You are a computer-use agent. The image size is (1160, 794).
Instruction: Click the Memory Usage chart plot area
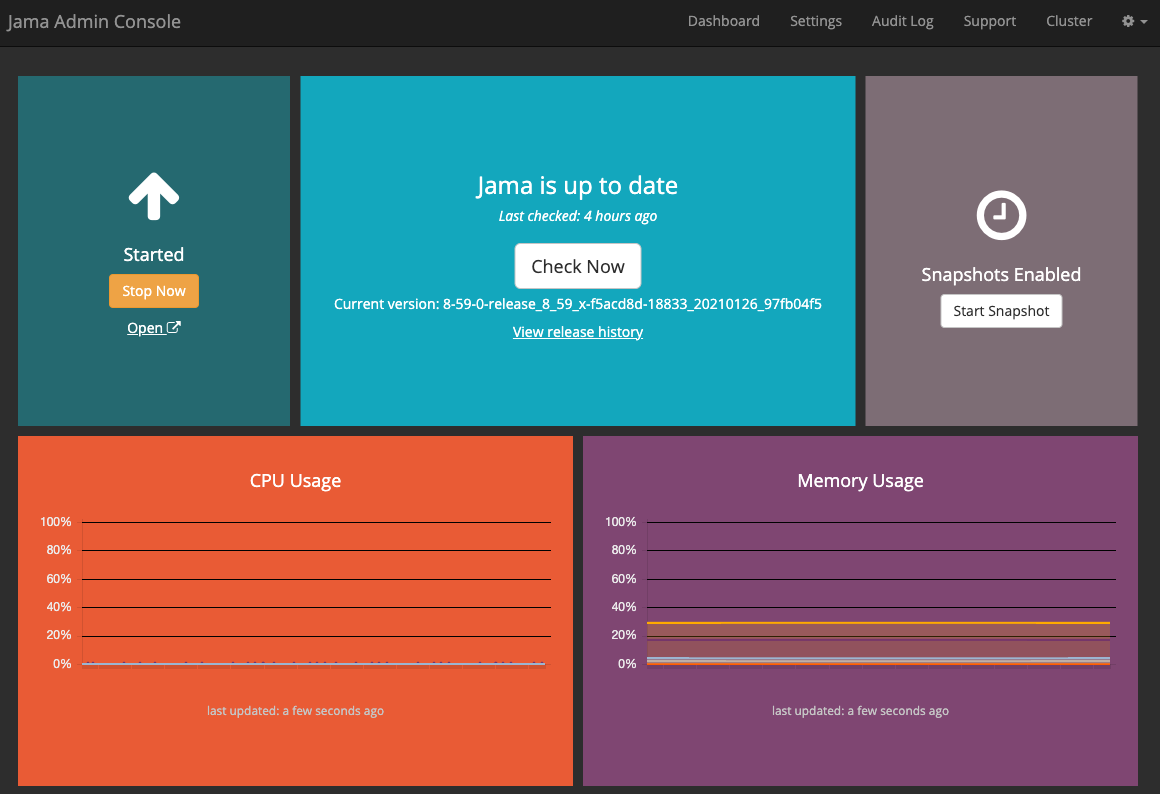click(x=882, y=593)
